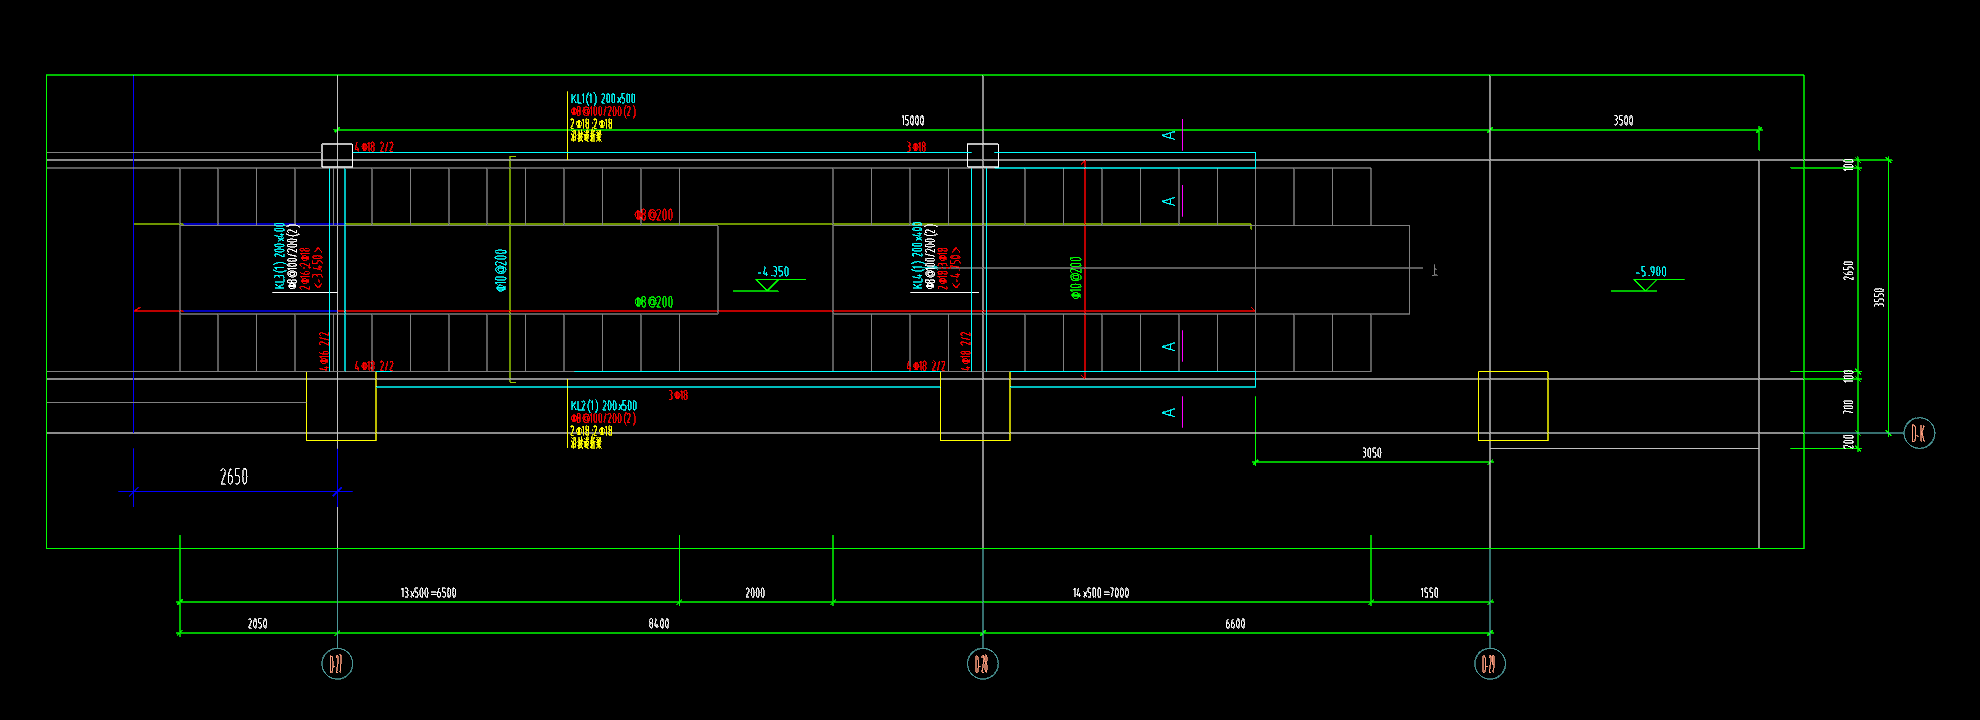Click the 3500 dimension text
The height and width of the screenshot is (720, 1980).
pos(1623,121)
